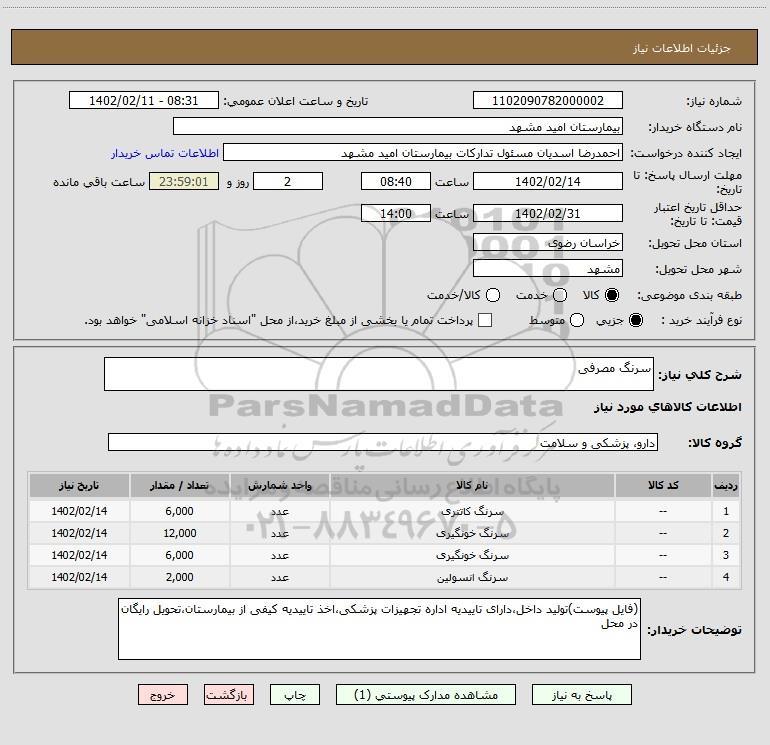The width and height of the screenshot is (770, 745).
Task: Click the province field خراسان رضوی
Action: (548, 243)
